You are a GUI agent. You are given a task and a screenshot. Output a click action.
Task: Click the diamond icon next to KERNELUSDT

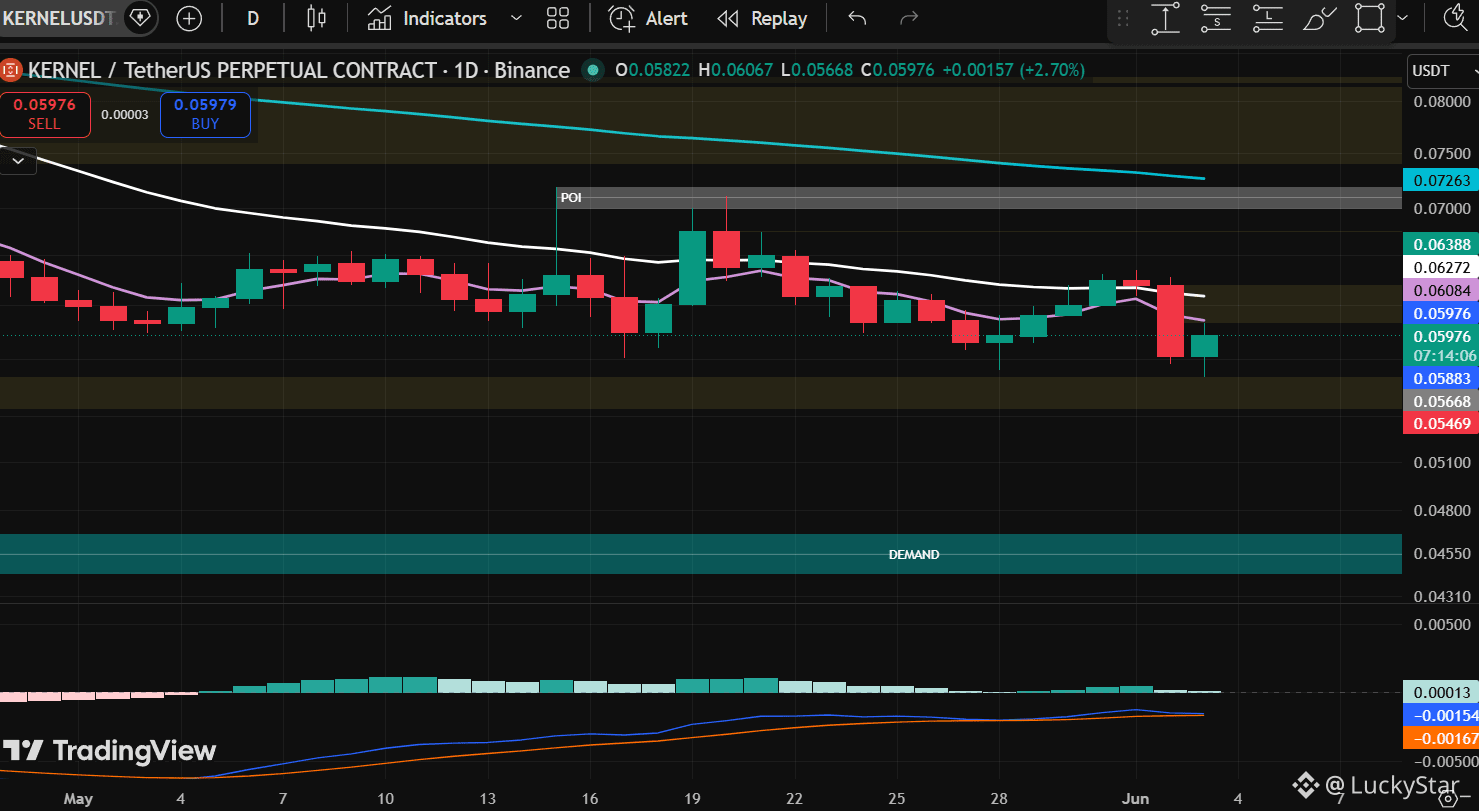click(x=141, y=18)
